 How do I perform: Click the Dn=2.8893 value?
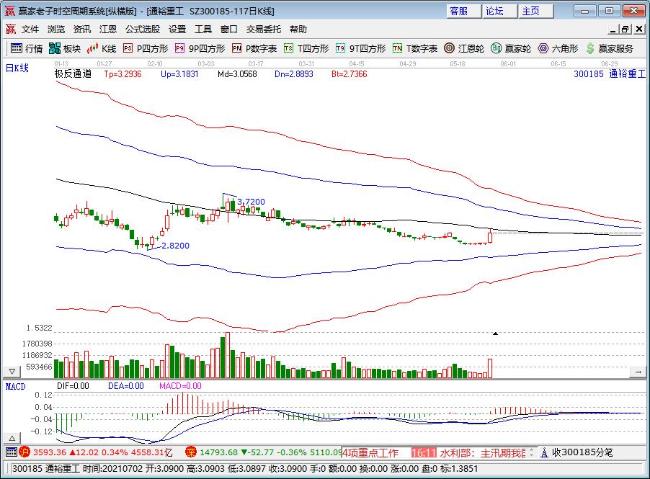click(x=294, y=74)
